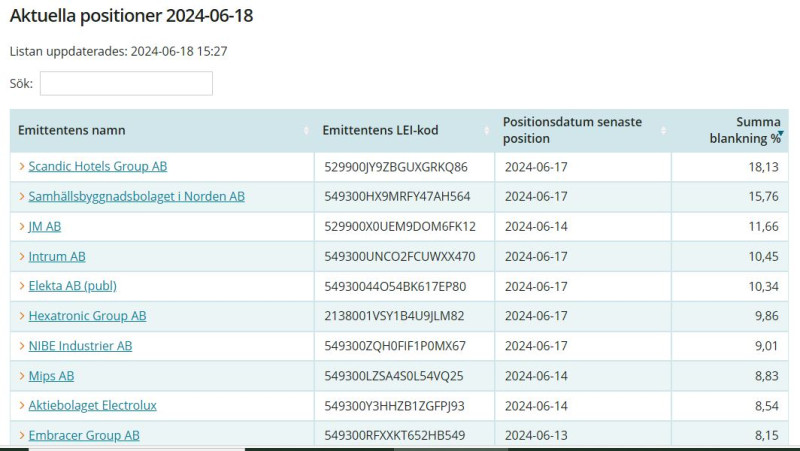This screenshot has height=451, width=800.
Task: Expand the JM AB row arrow
Action: pyautogui.click(x=21, y=226)
